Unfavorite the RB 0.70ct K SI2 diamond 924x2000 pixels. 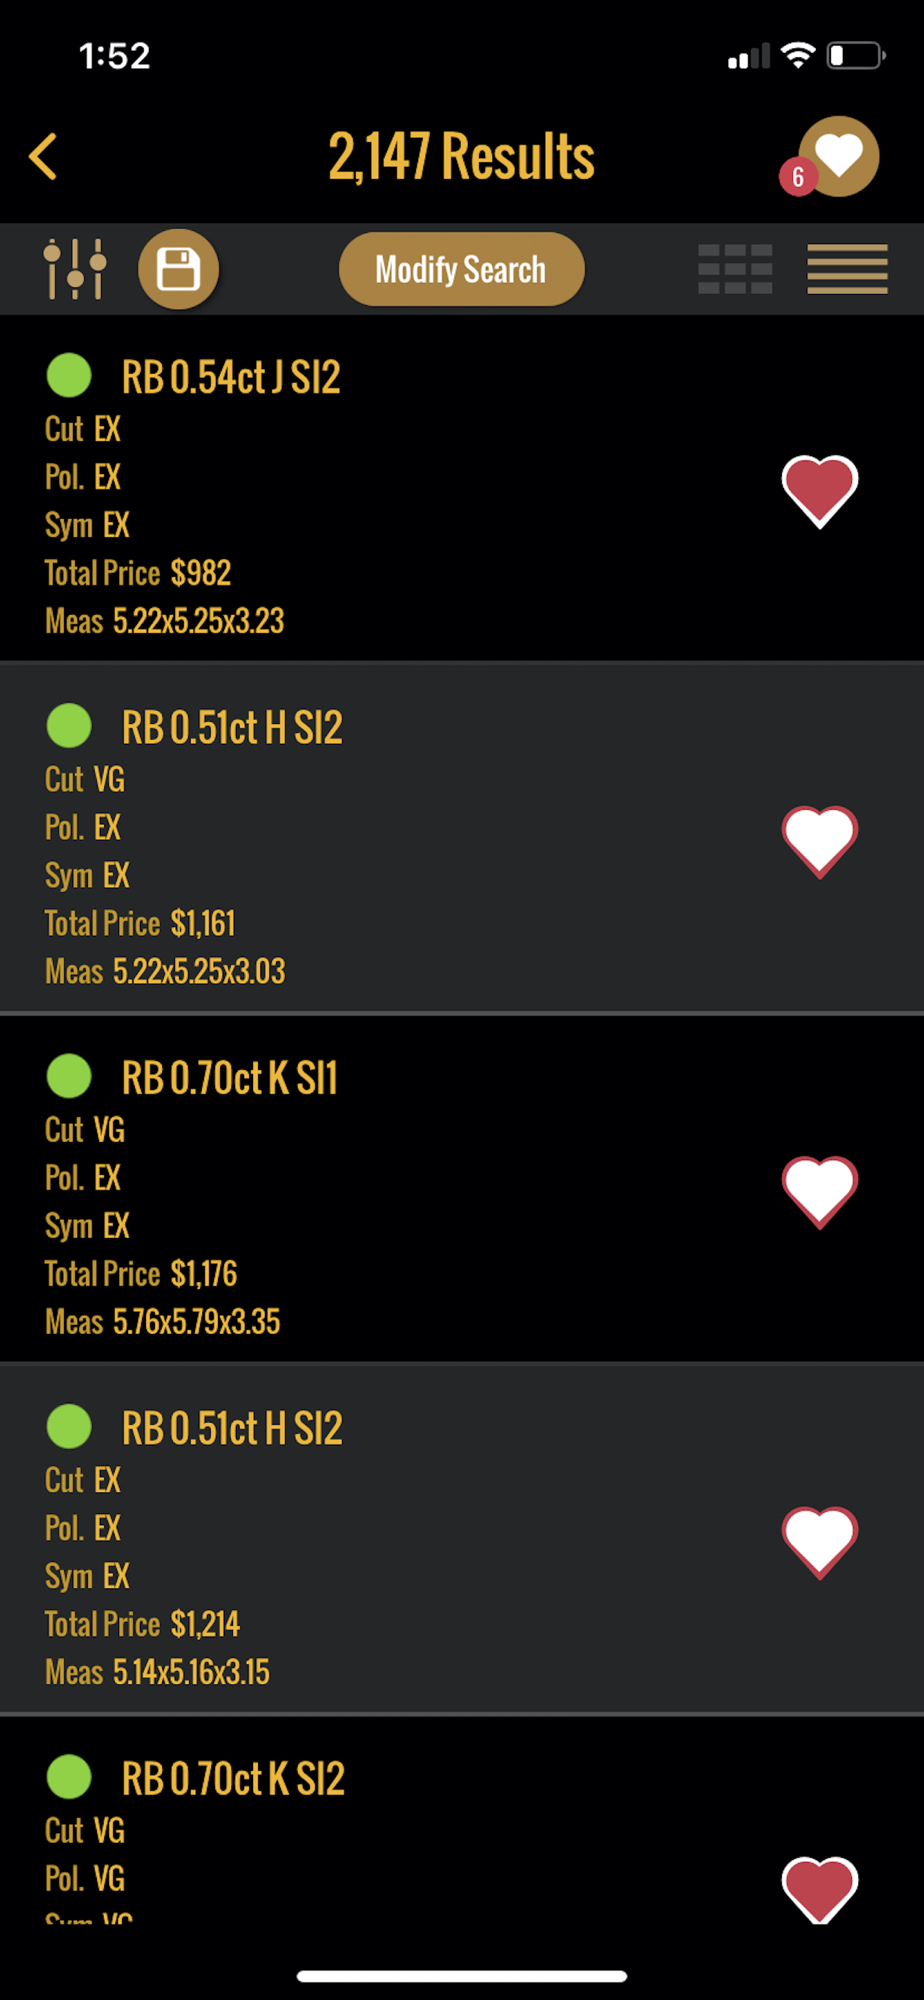coord(819,1888)
